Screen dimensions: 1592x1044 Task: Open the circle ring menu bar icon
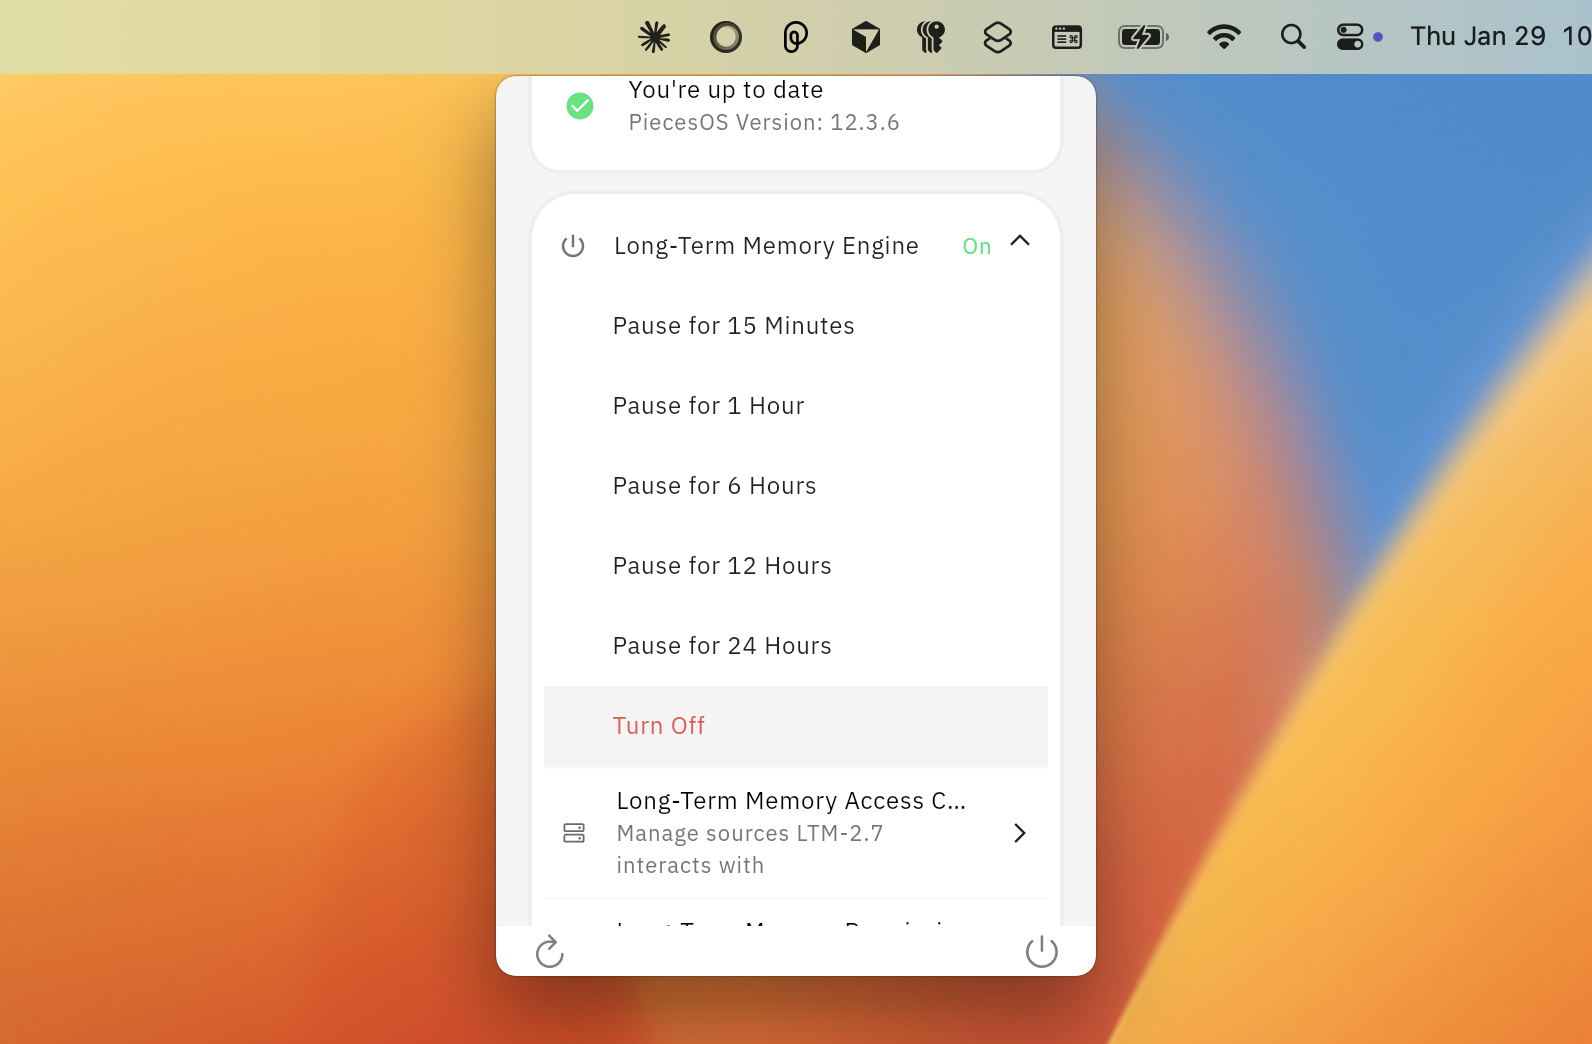click(x=726, y=38)
